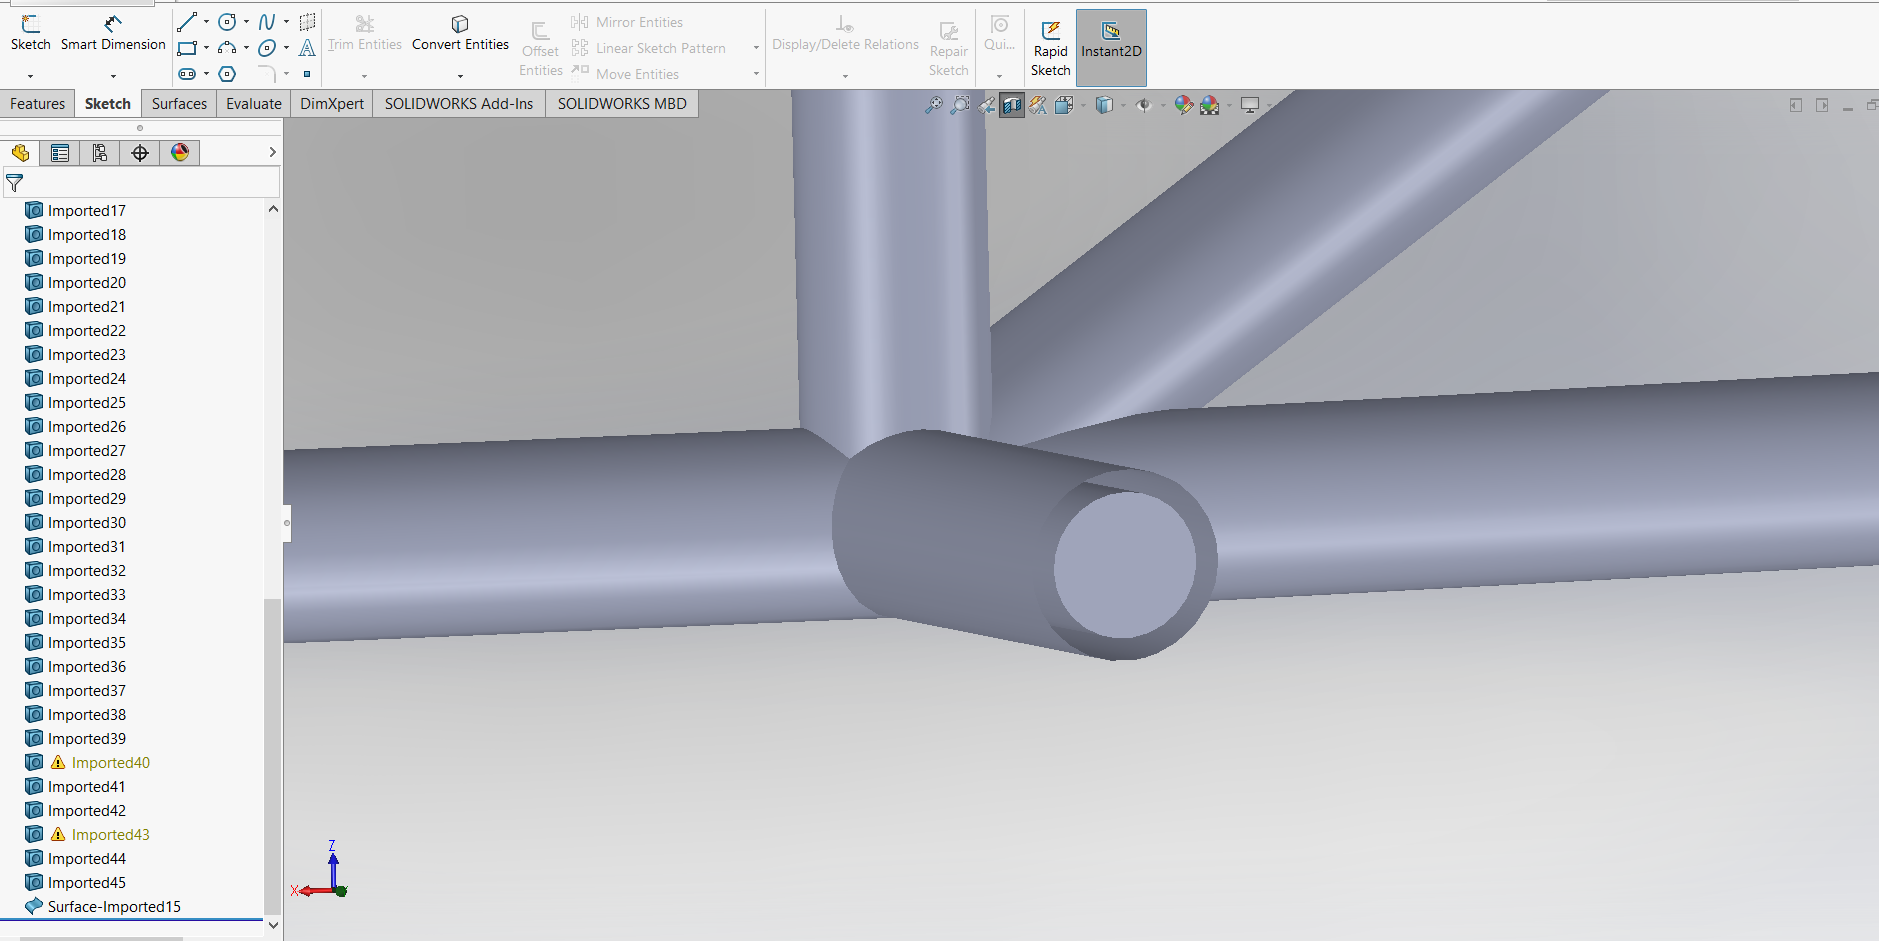Select the Straight Slot tool
The height and width of the screenshot is (941, 1879).
[187, 73]
